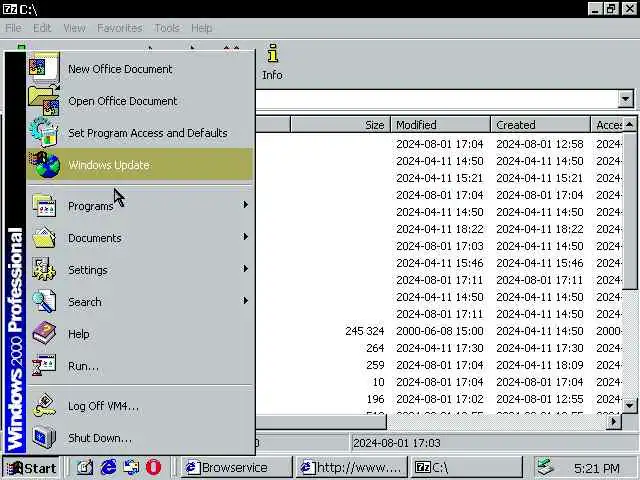Click the horizontal scroll right arrow
The width and height of the screenshot is (640, 480).
pyautogui.click(x=613, y=422)
